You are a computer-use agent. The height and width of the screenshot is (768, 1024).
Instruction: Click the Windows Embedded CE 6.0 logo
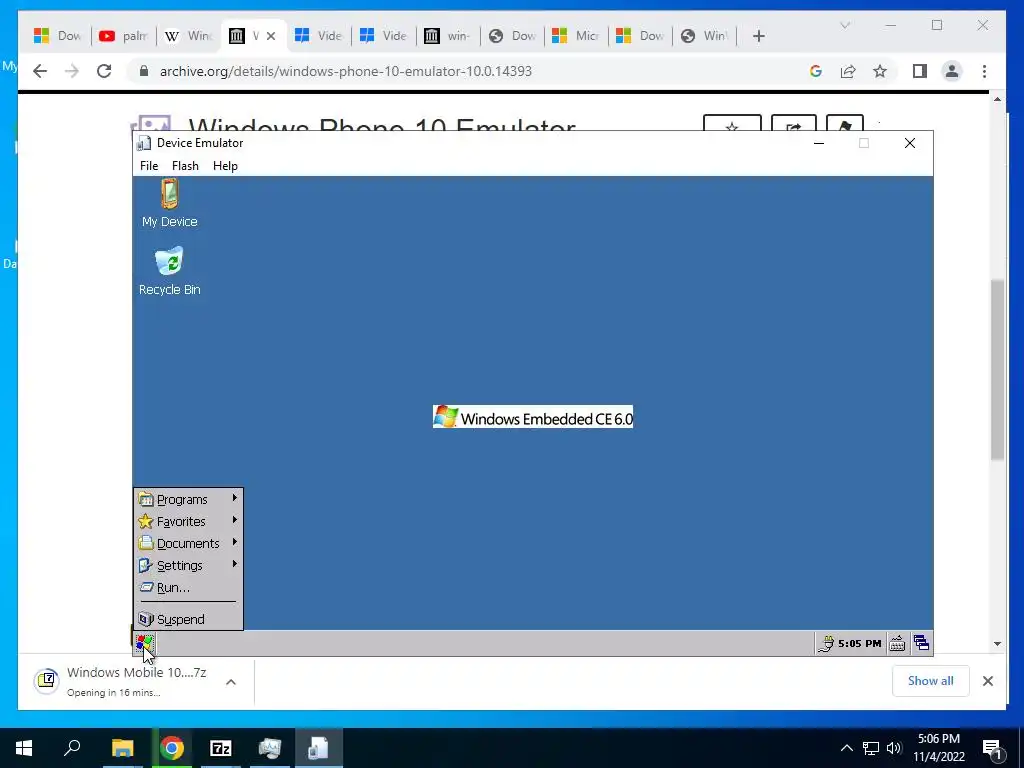click(533, 417)
